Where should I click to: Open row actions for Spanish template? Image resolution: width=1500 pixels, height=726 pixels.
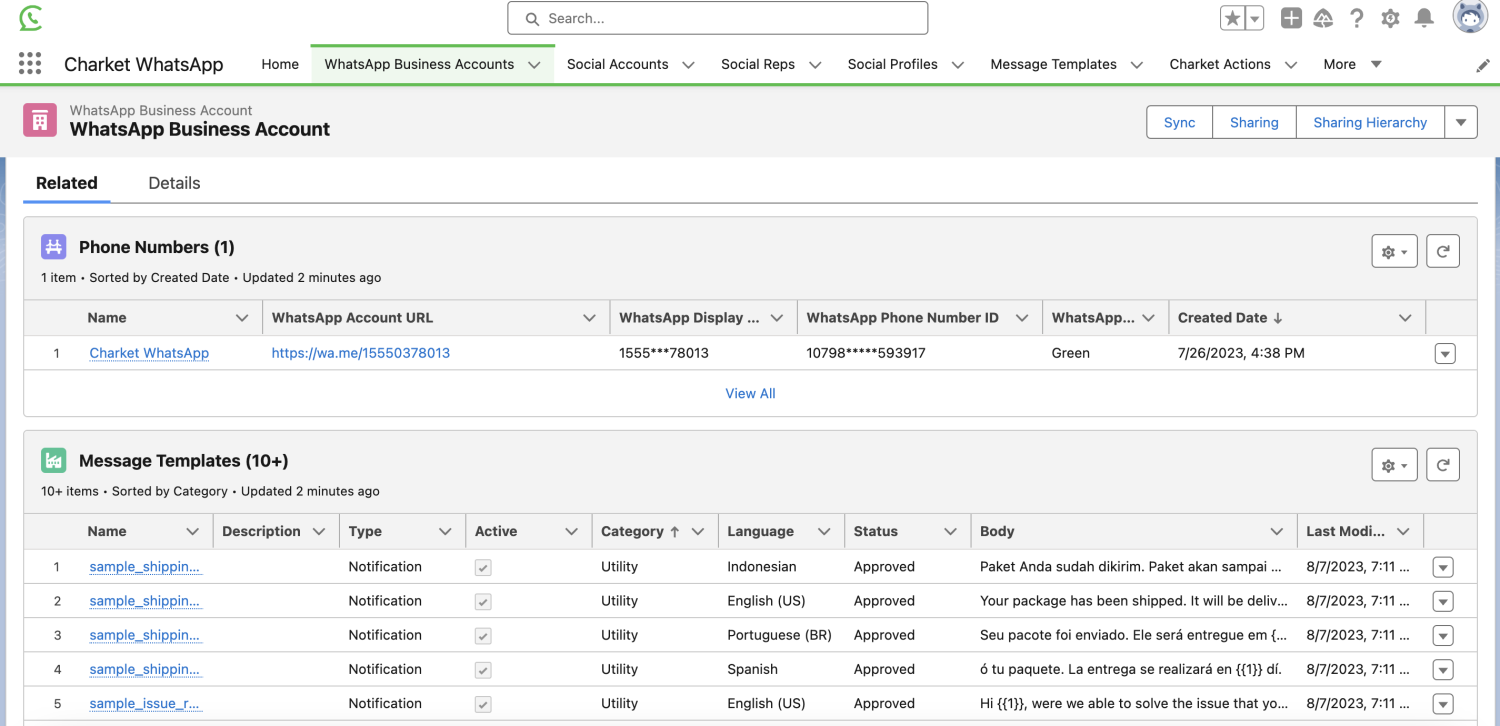1442,669
